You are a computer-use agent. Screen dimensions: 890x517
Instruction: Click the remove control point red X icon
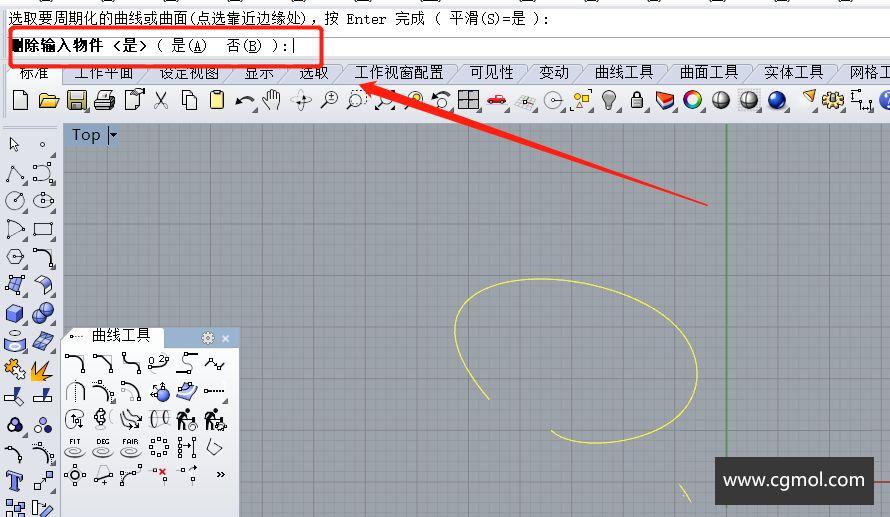159,476
